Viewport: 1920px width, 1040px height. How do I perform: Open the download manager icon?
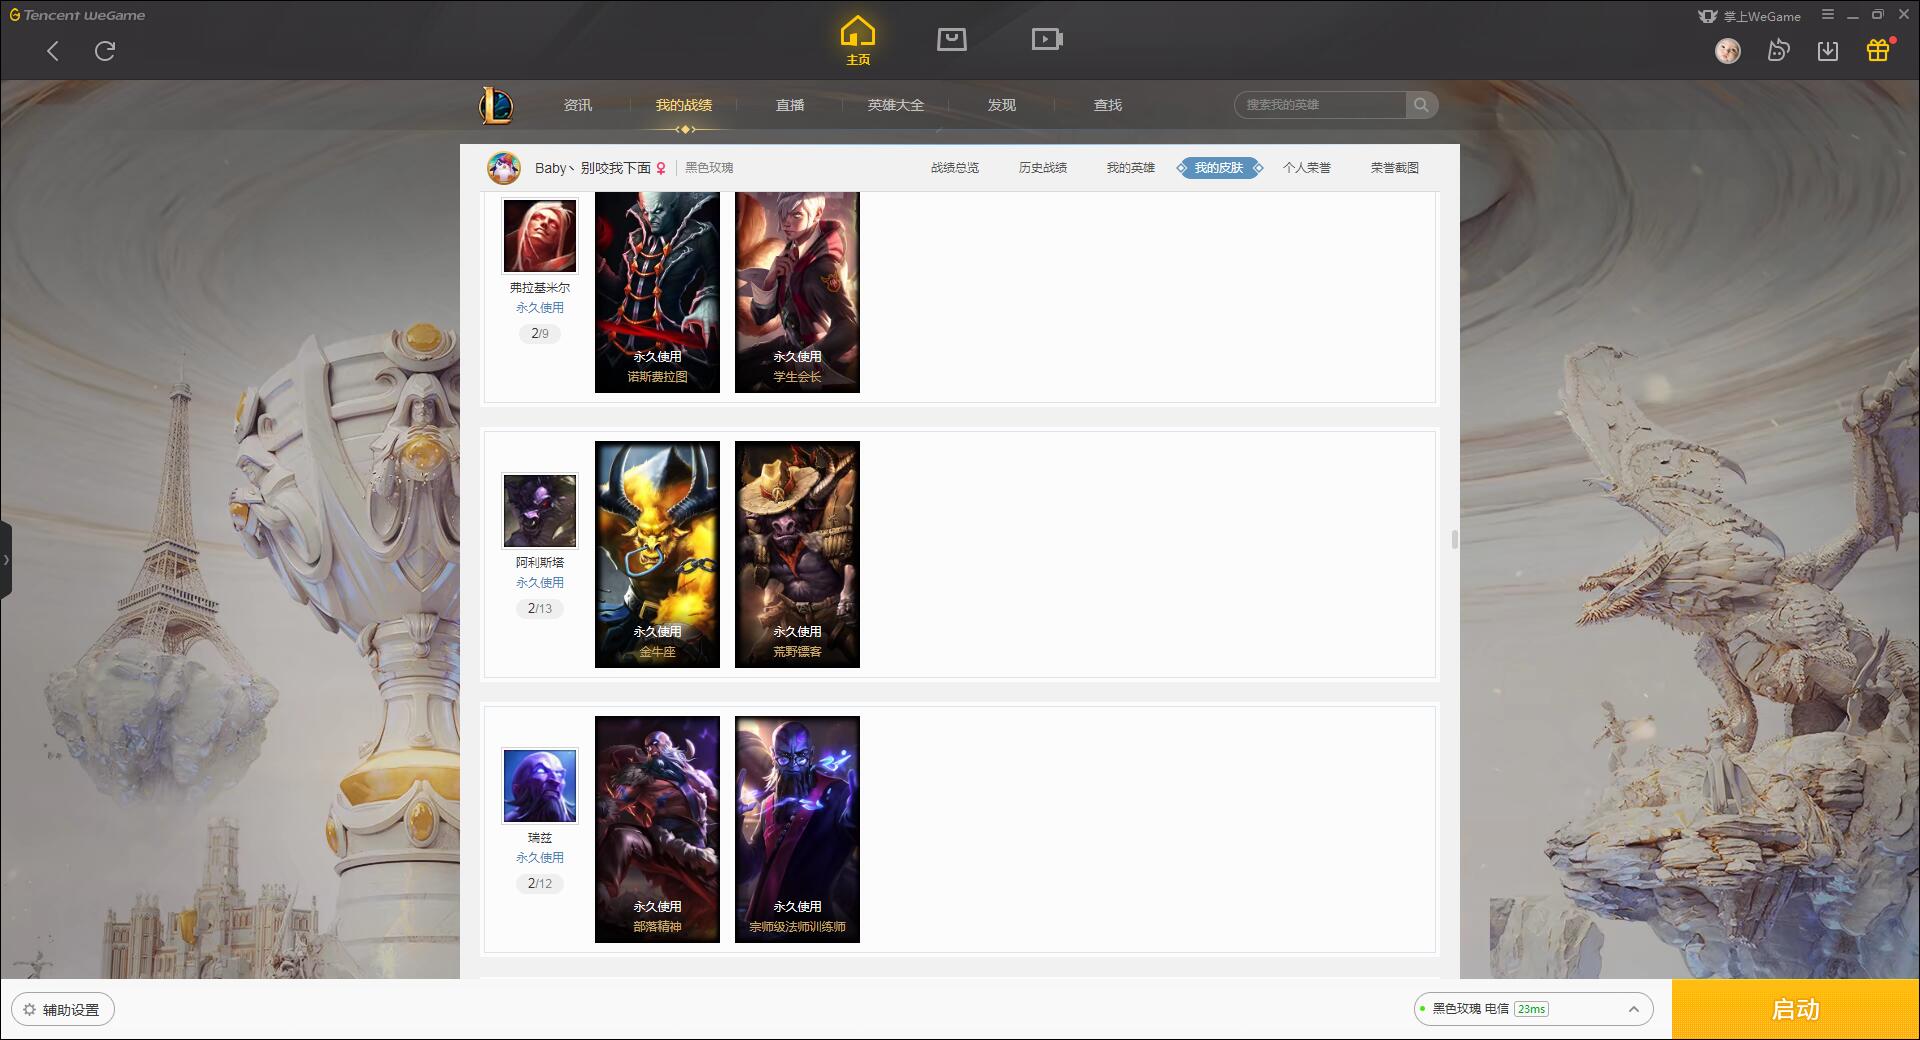pyautogui.click(x=1828, y=51)
